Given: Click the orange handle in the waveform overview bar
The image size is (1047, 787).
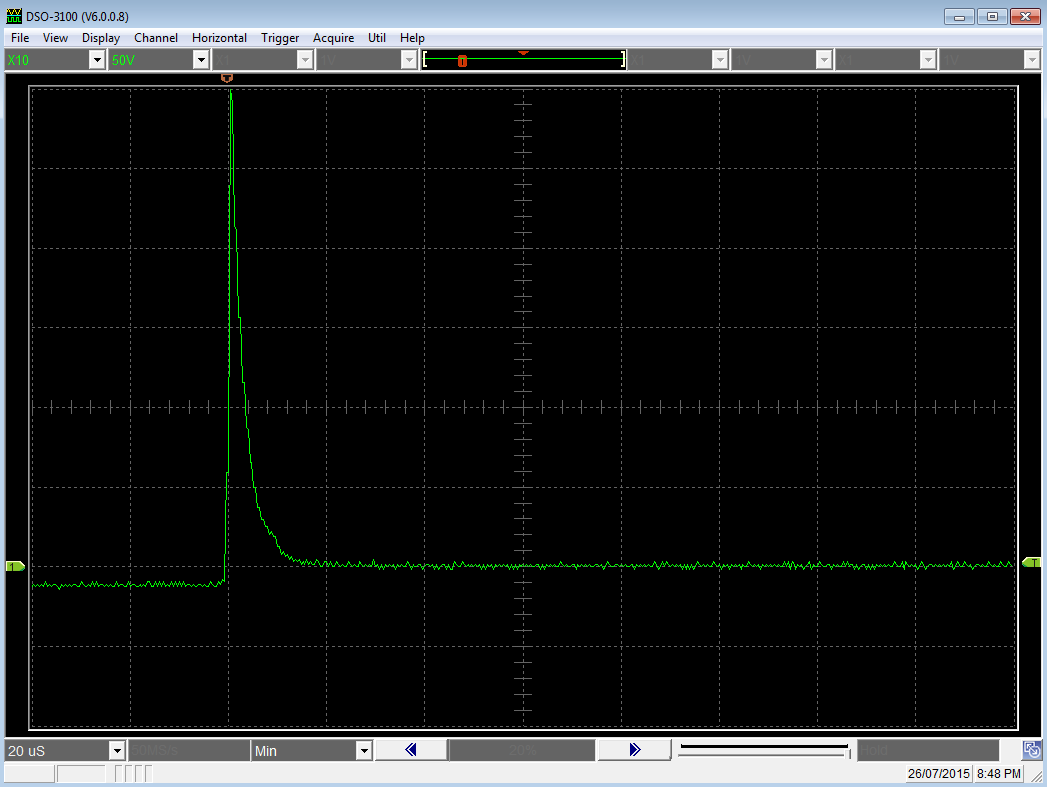Looking at the screenshot, I should coord(462,61).
